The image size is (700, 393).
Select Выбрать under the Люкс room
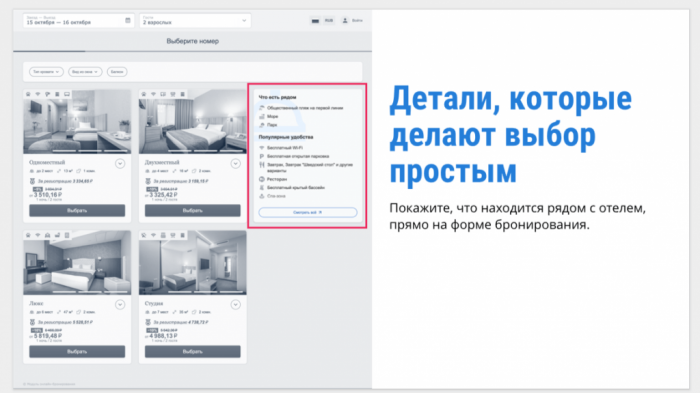pyautogui.click(x=77, y=351)
